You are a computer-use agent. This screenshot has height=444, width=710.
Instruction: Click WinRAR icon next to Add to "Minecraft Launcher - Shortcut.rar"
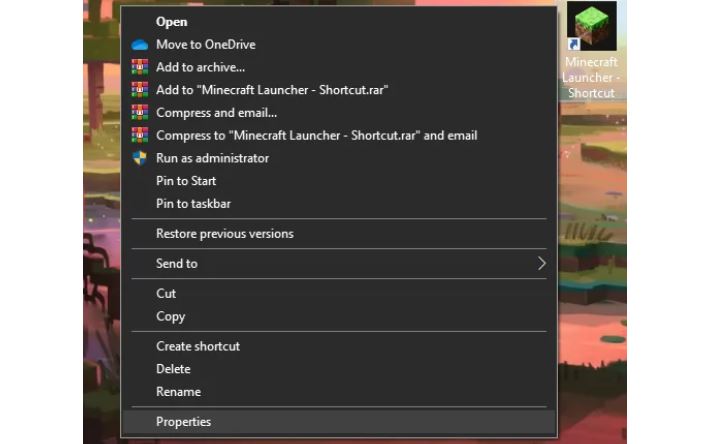139,90
